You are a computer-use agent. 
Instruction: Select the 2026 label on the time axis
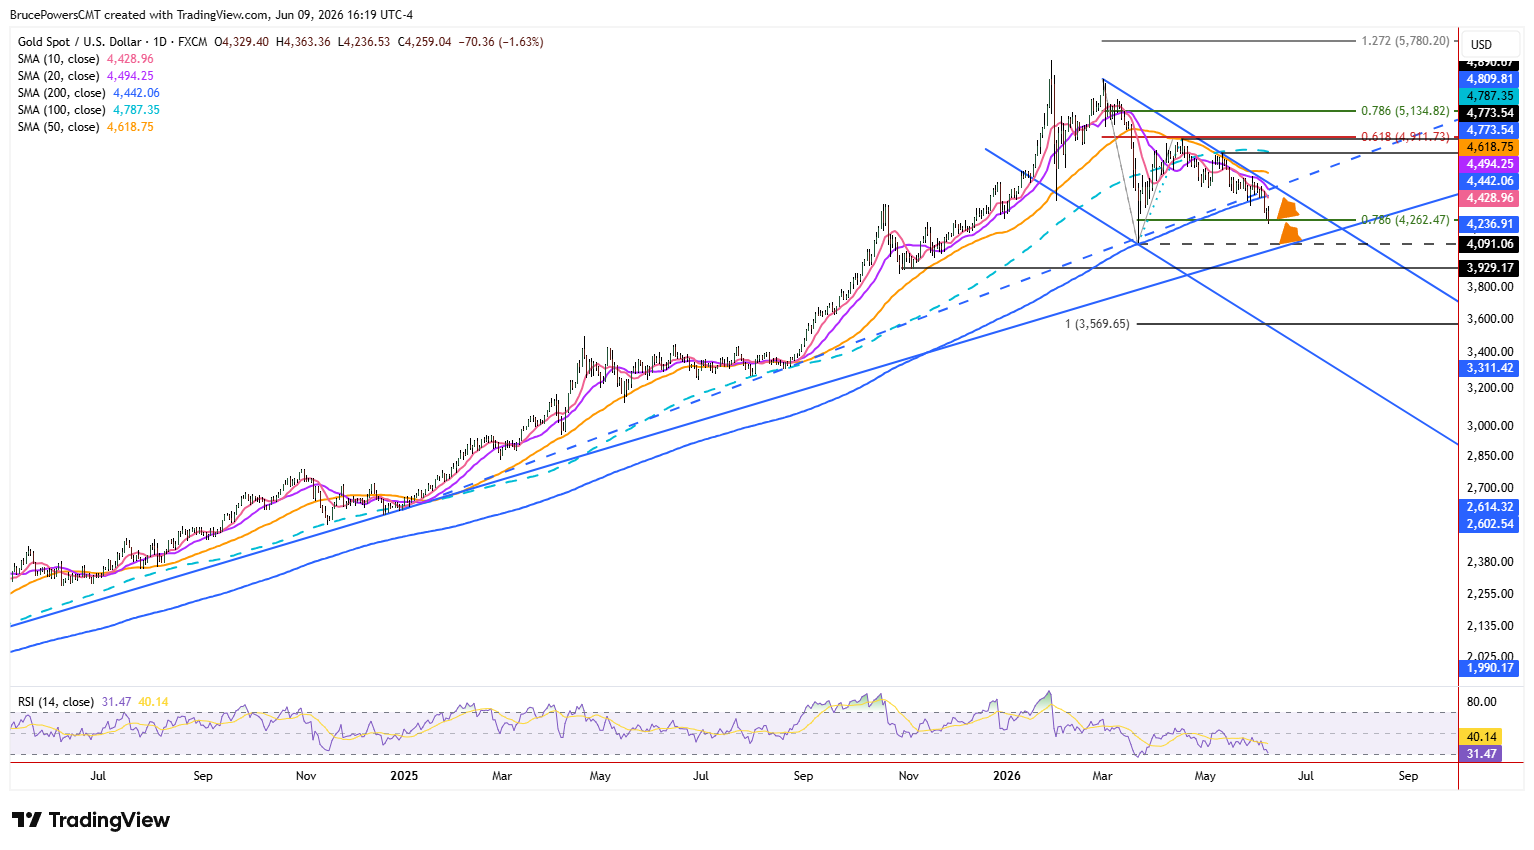(1007, 776)
